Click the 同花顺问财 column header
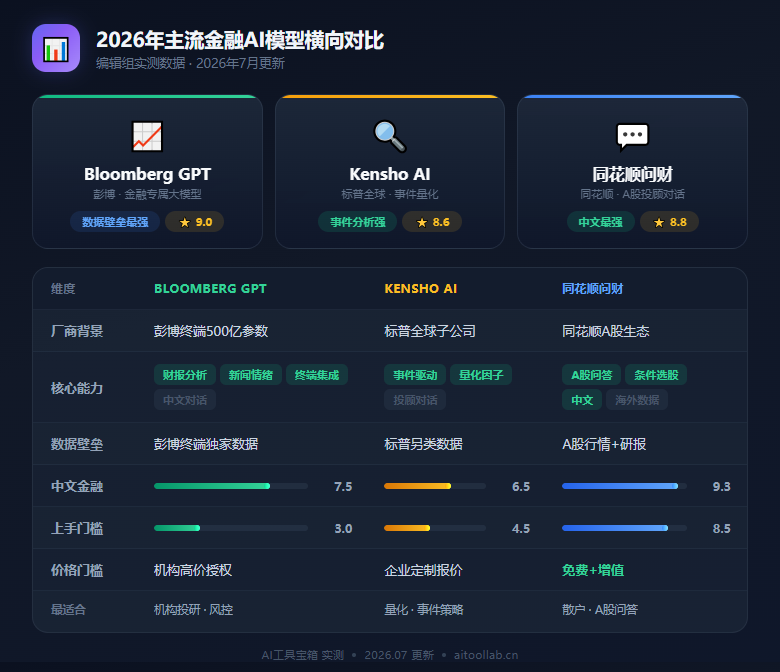 click(x=592, y=288)
